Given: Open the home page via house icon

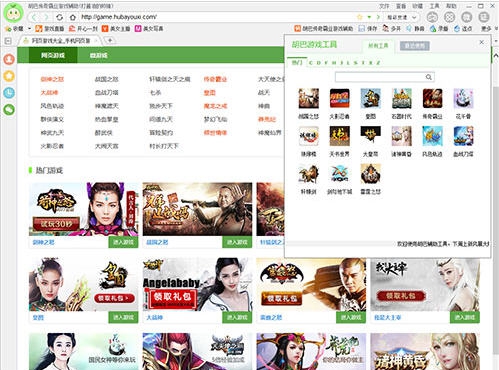Looking at the screenshot, I should click(x=73, y=17).
